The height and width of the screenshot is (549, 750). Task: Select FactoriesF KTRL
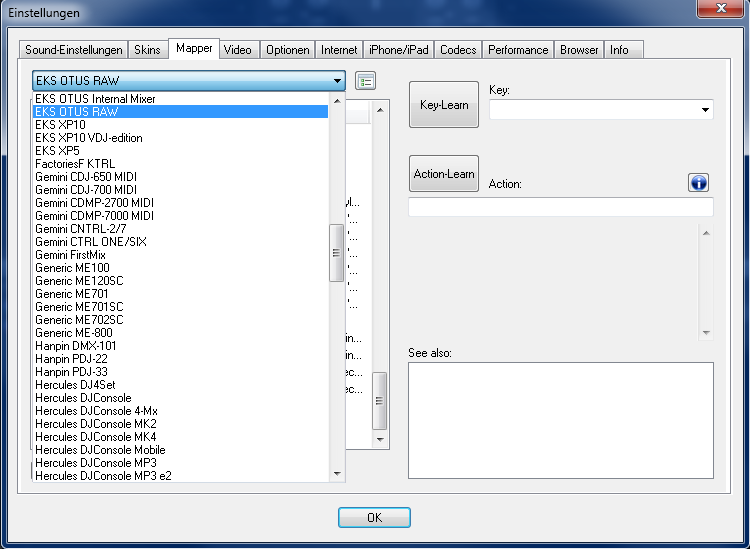(181, 164)
